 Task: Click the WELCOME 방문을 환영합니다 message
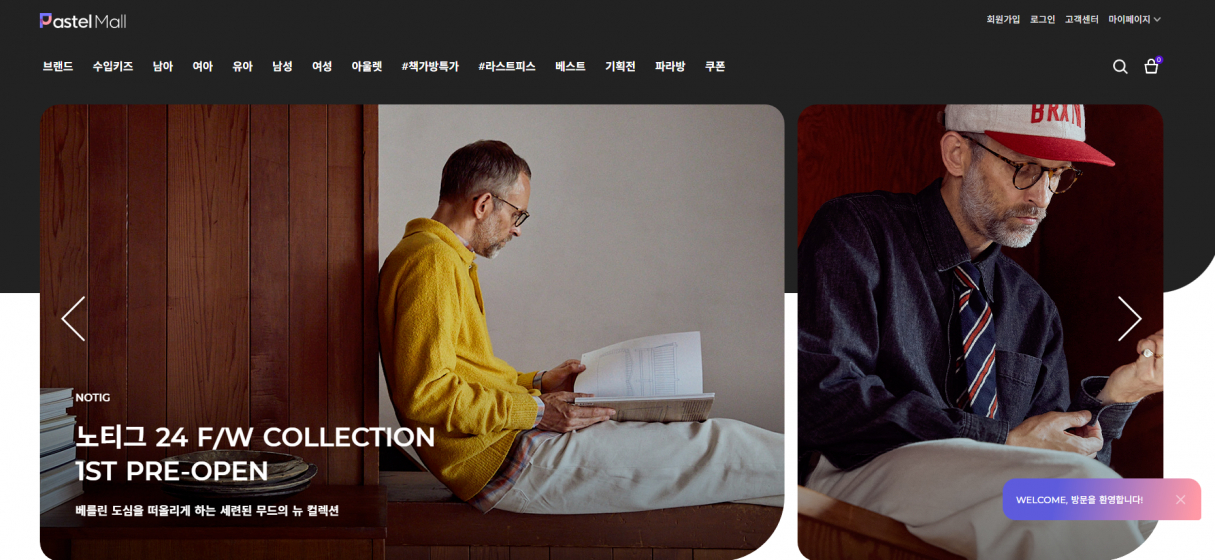(1079, 499)
